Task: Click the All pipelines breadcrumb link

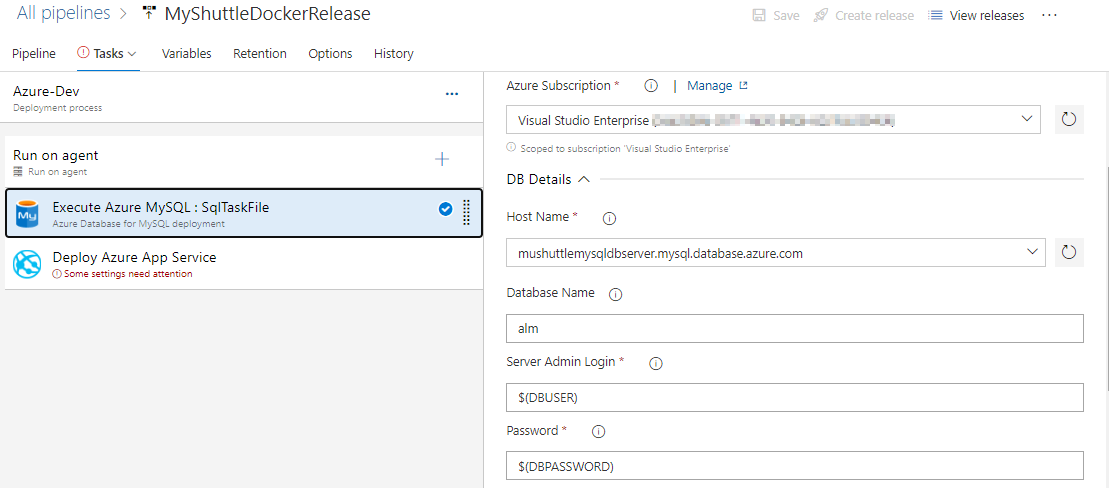Action: [64, 13]
